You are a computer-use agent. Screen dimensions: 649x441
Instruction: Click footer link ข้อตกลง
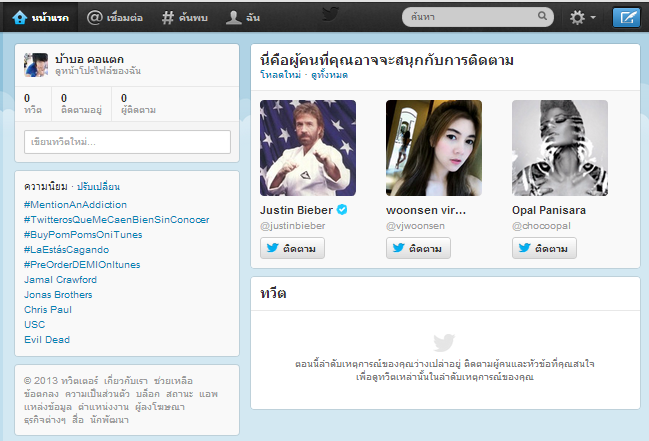(x=41, y=394)
